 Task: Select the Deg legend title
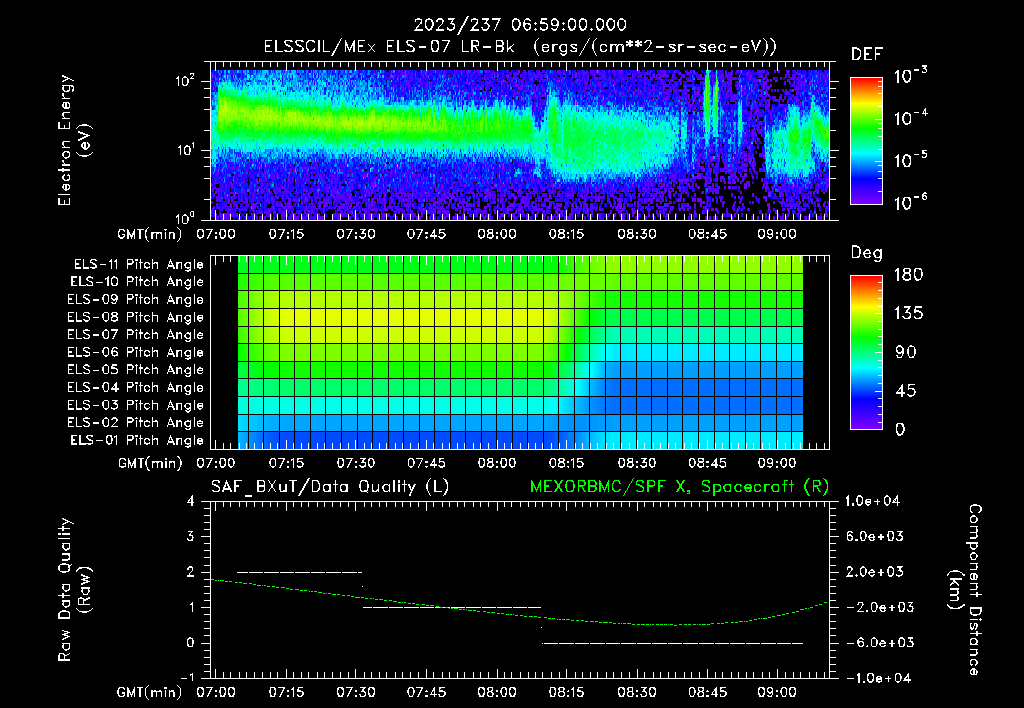(866, 253)
